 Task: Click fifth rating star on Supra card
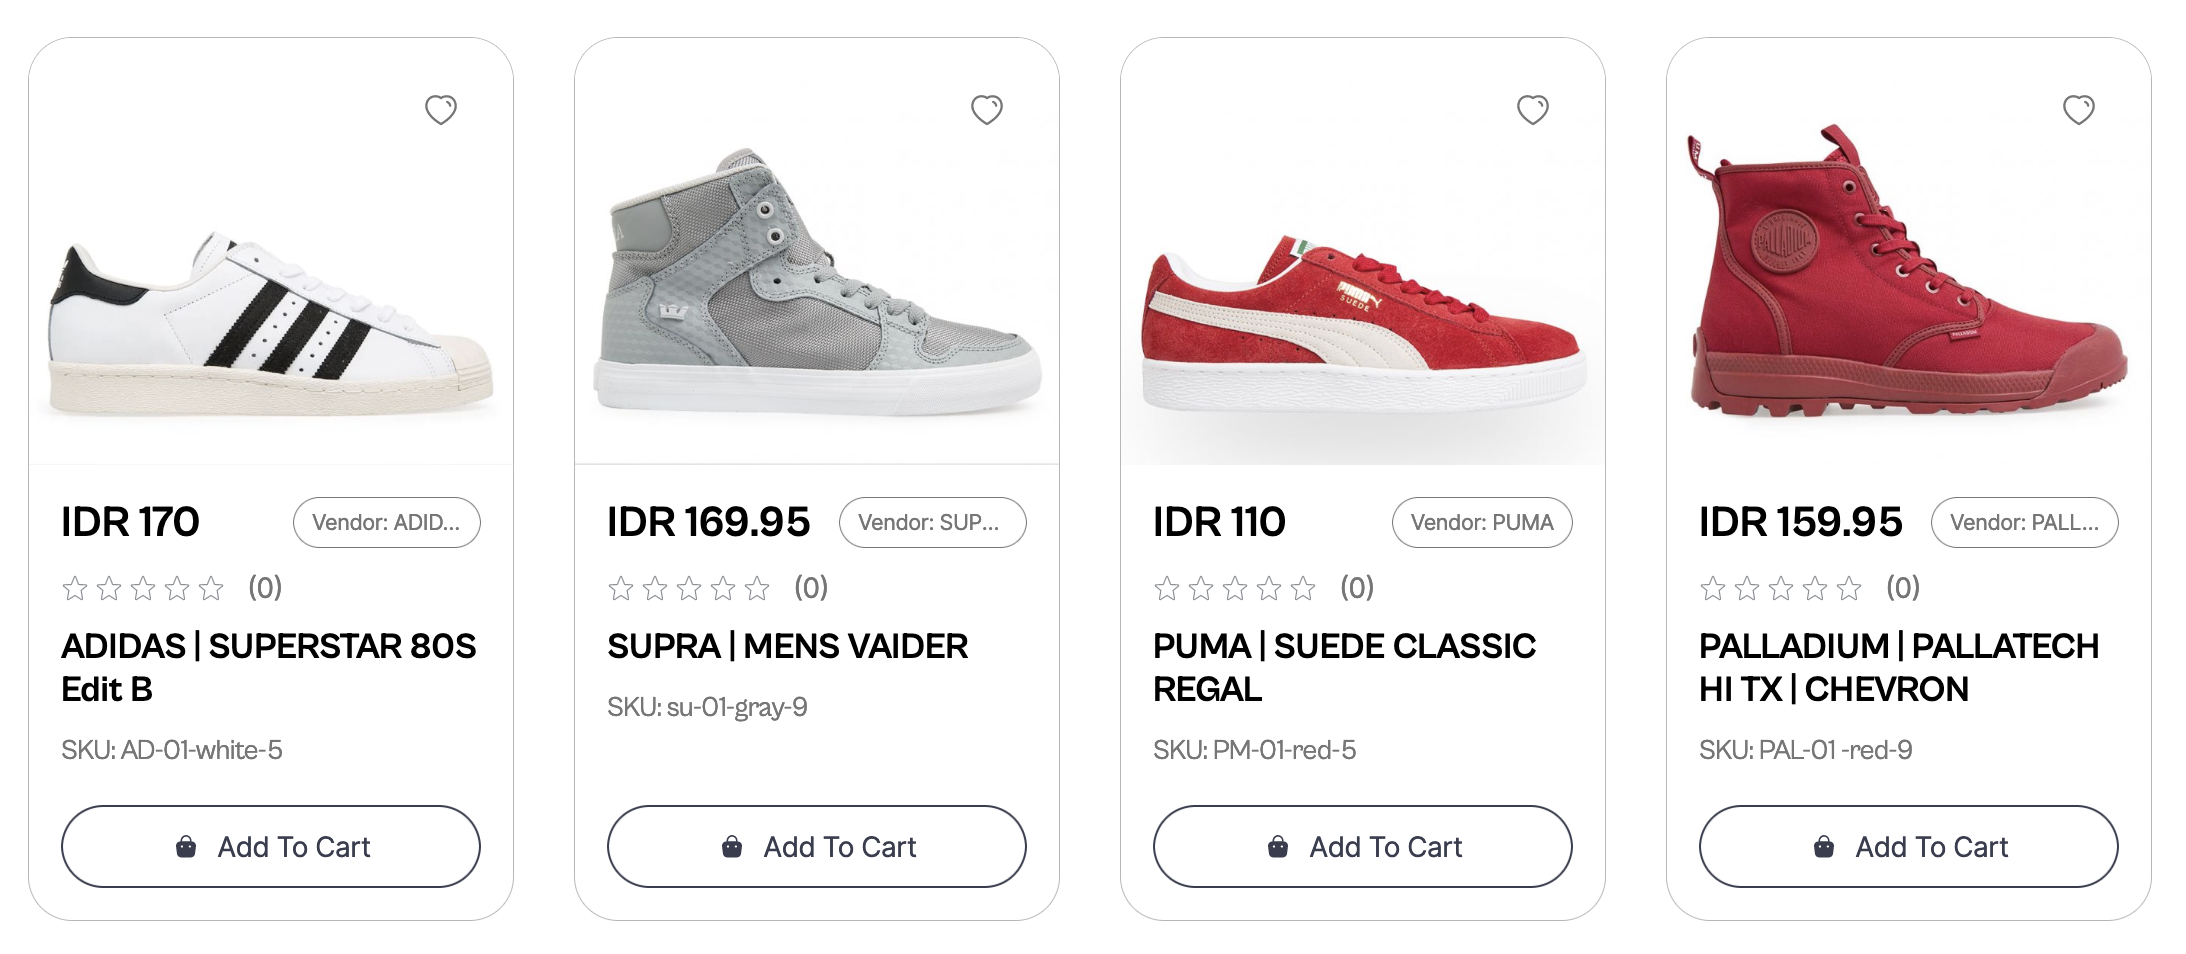click(x=757, y=588)
